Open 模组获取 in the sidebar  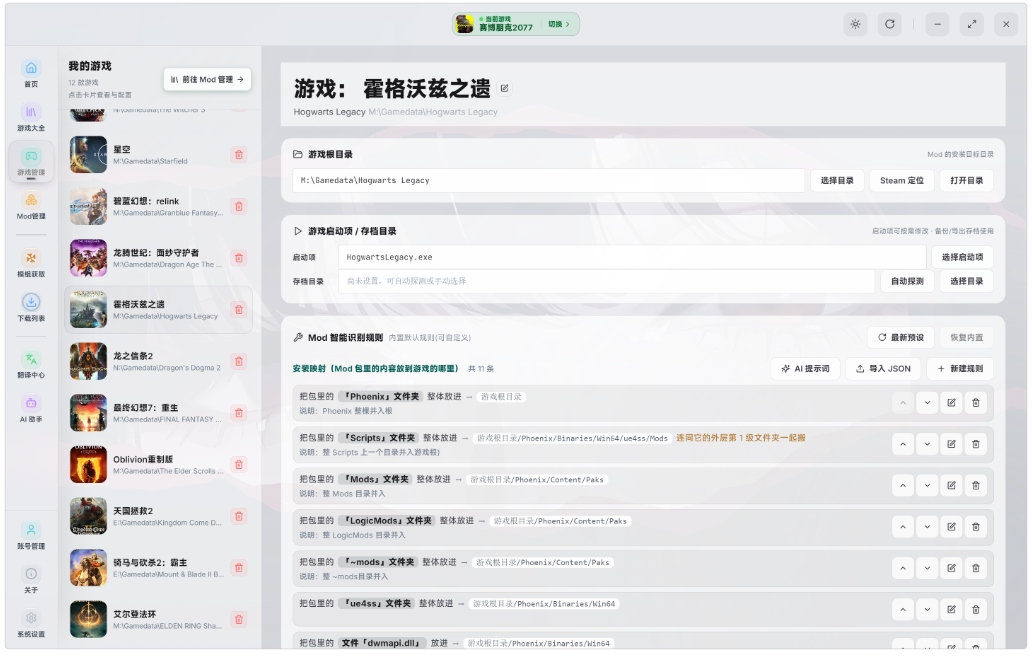pyautogui.click(x=31, y=263)
